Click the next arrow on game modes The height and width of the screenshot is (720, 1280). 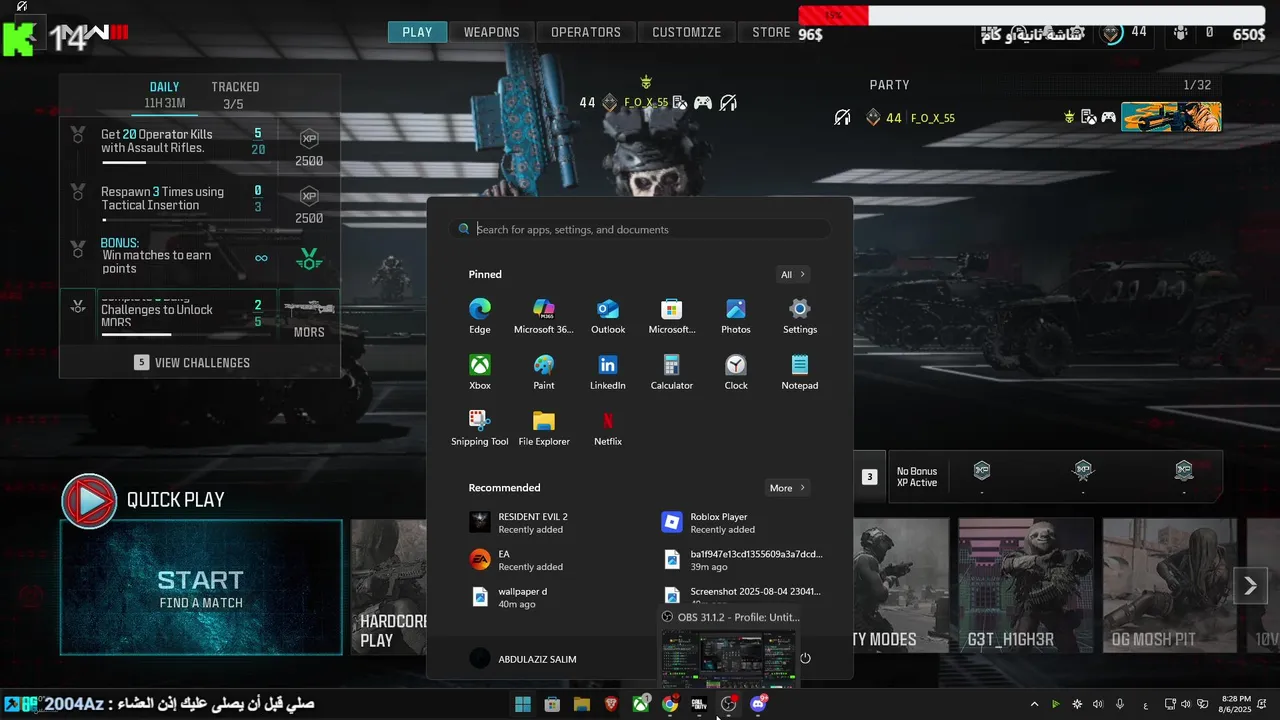[x=1250, y=586]
